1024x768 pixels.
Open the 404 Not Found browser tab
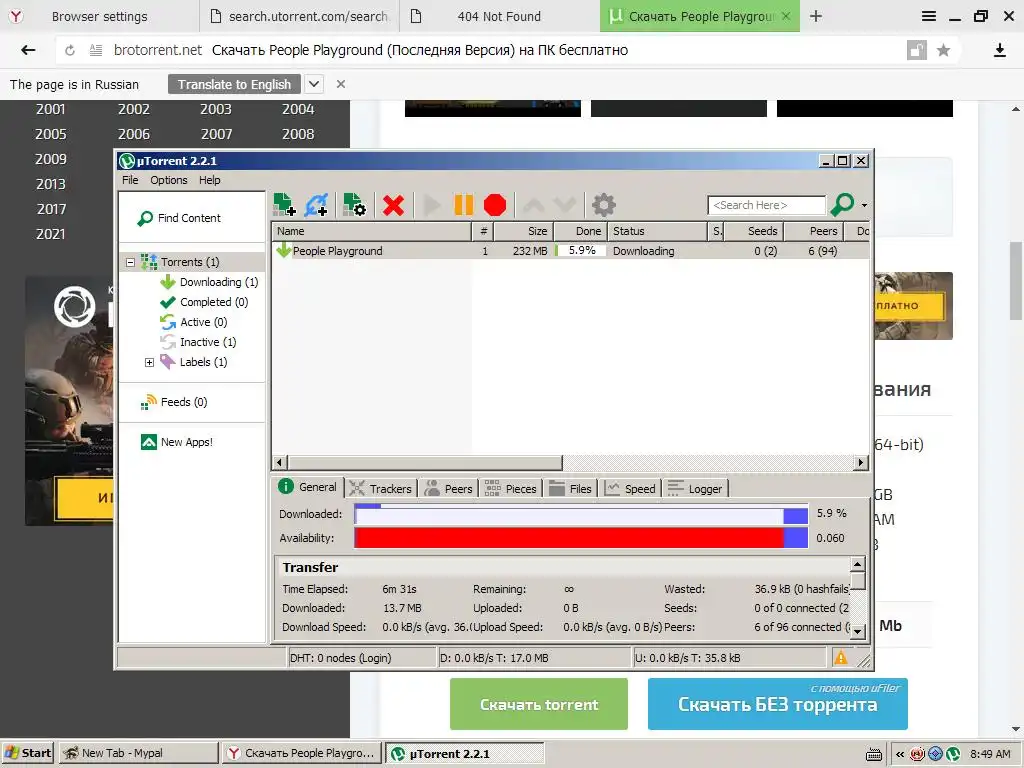pos(500,16)
